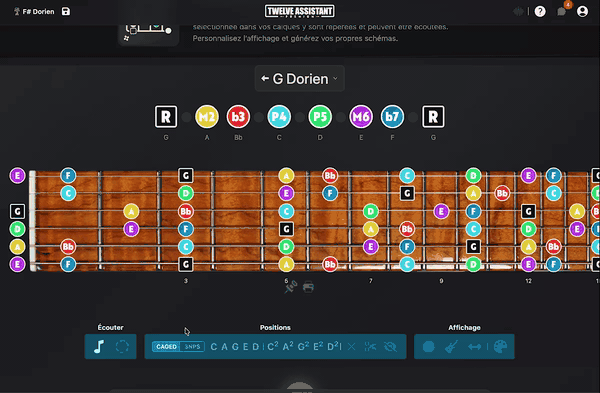Image resolution: width=600 pixels, height=393 pixels.
Task: Open the user account profile icon
Action: [x=582, y=11]
